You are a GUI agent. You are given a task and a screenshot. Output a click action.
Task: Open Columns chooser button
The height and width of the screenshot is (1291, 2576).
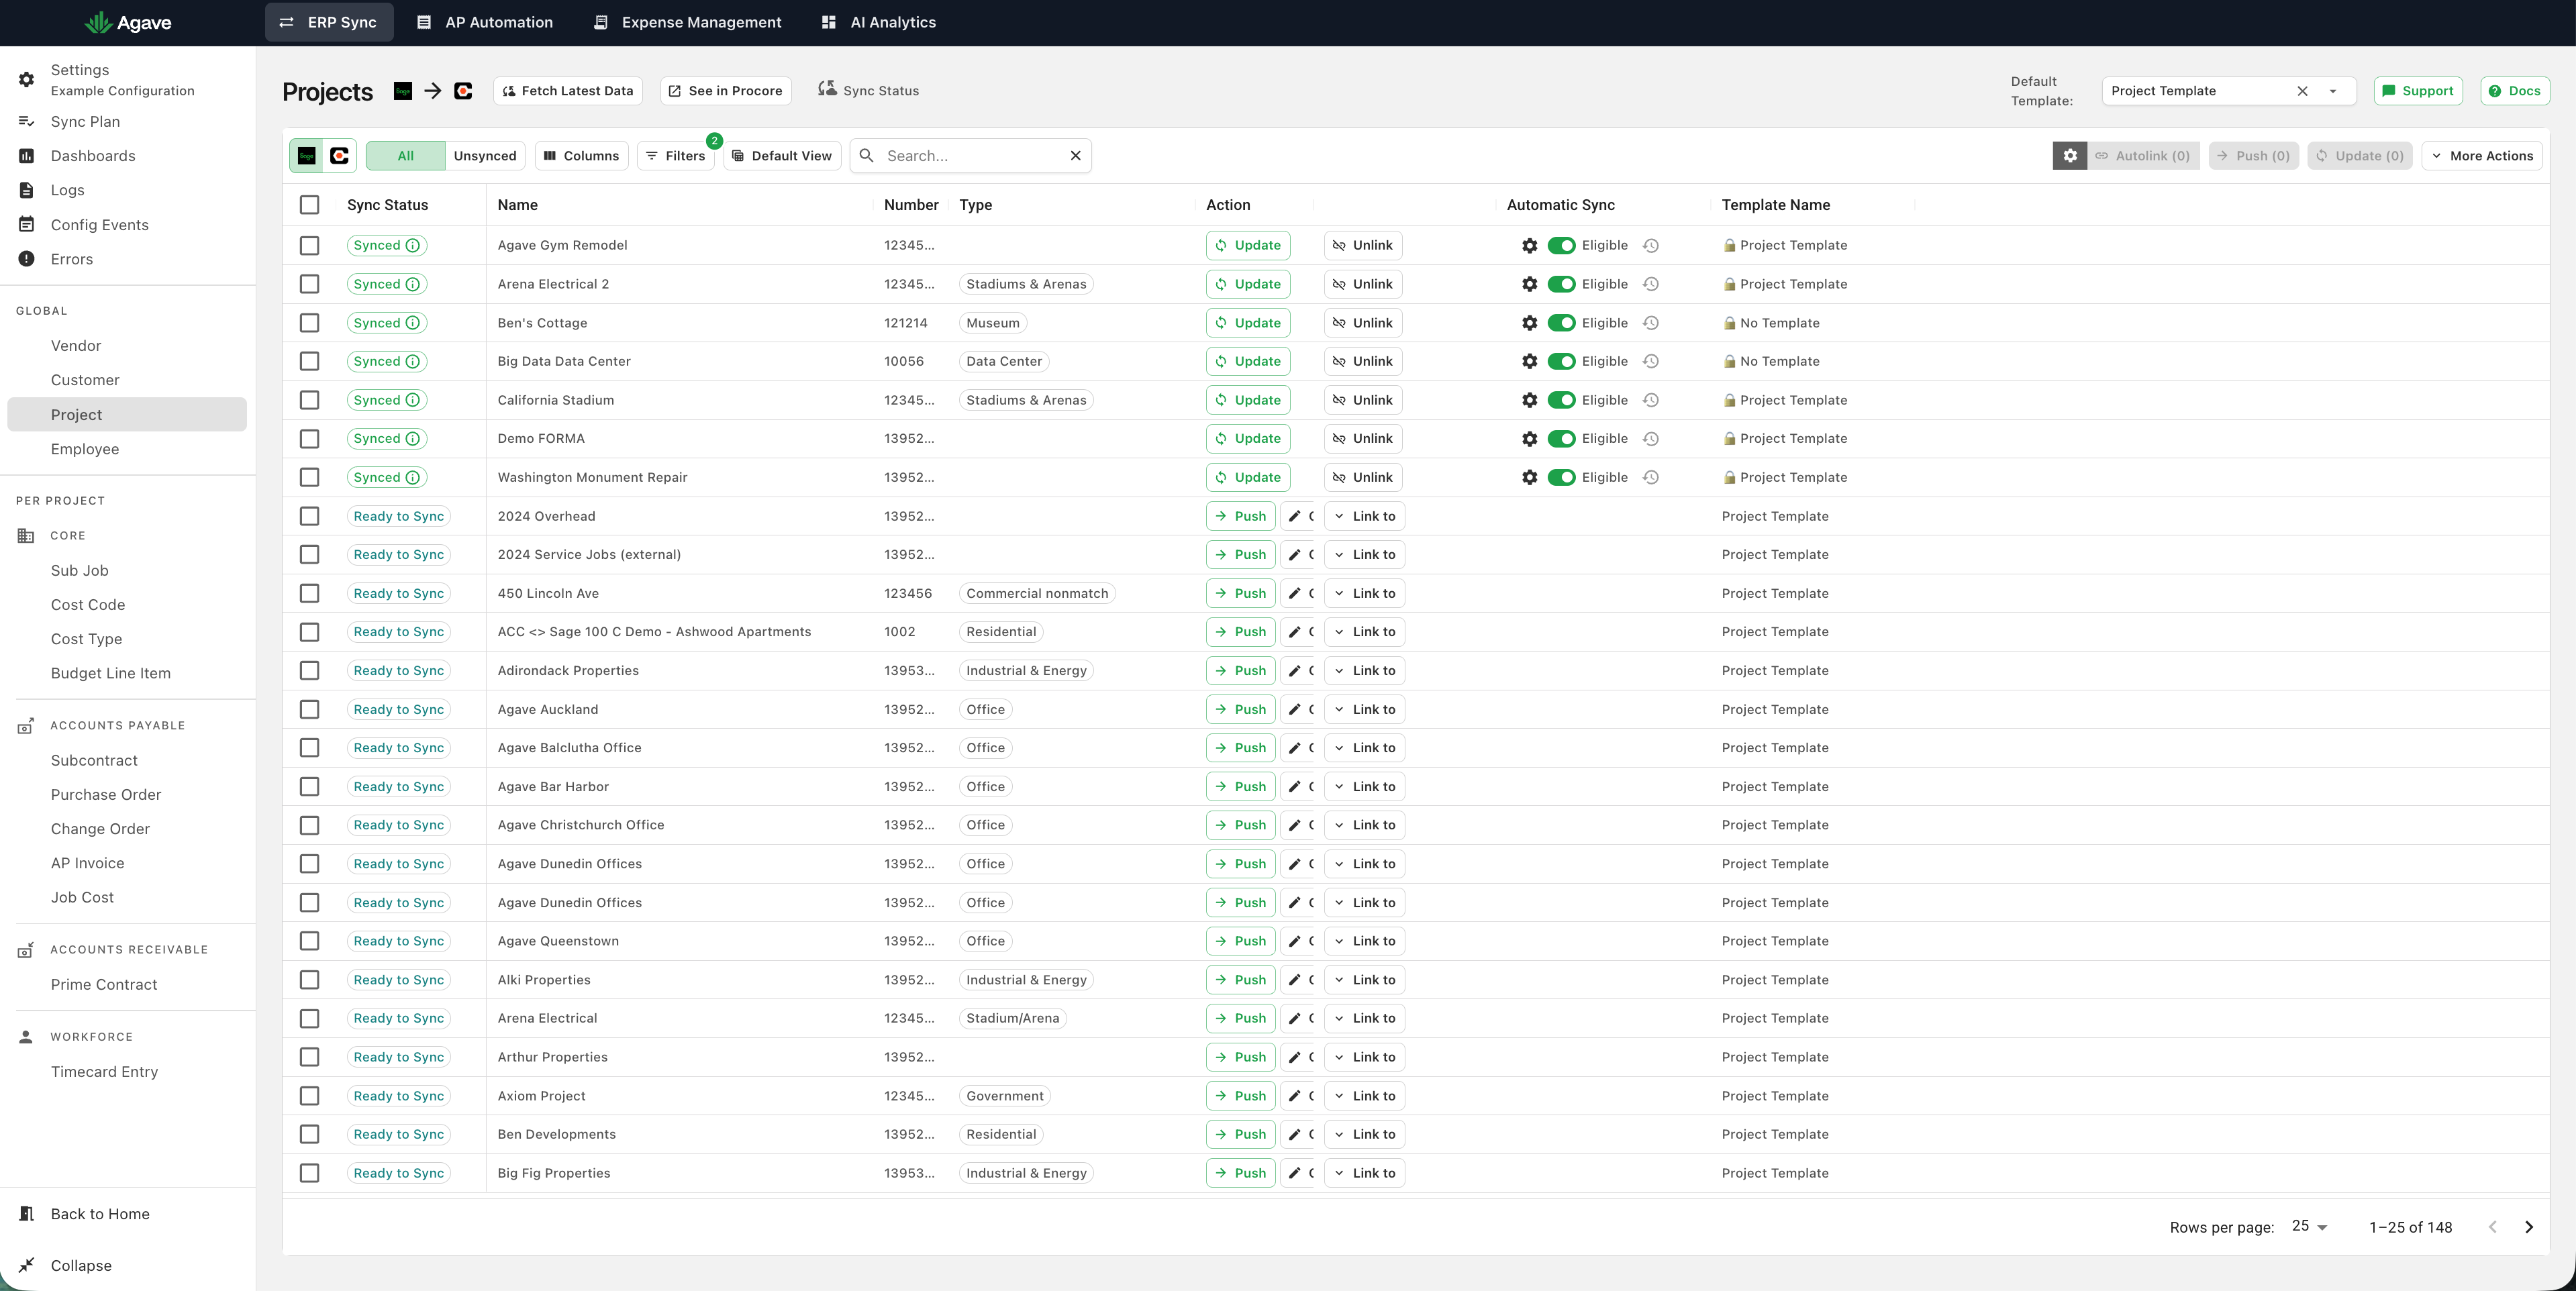tap(582, 156)
